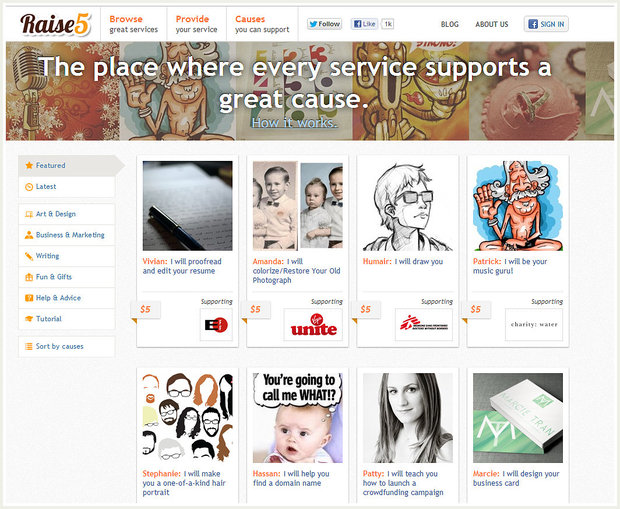This screenshot has width=620, height=509.
Task: Click the Sort by causes list icon
Action: 29,346
